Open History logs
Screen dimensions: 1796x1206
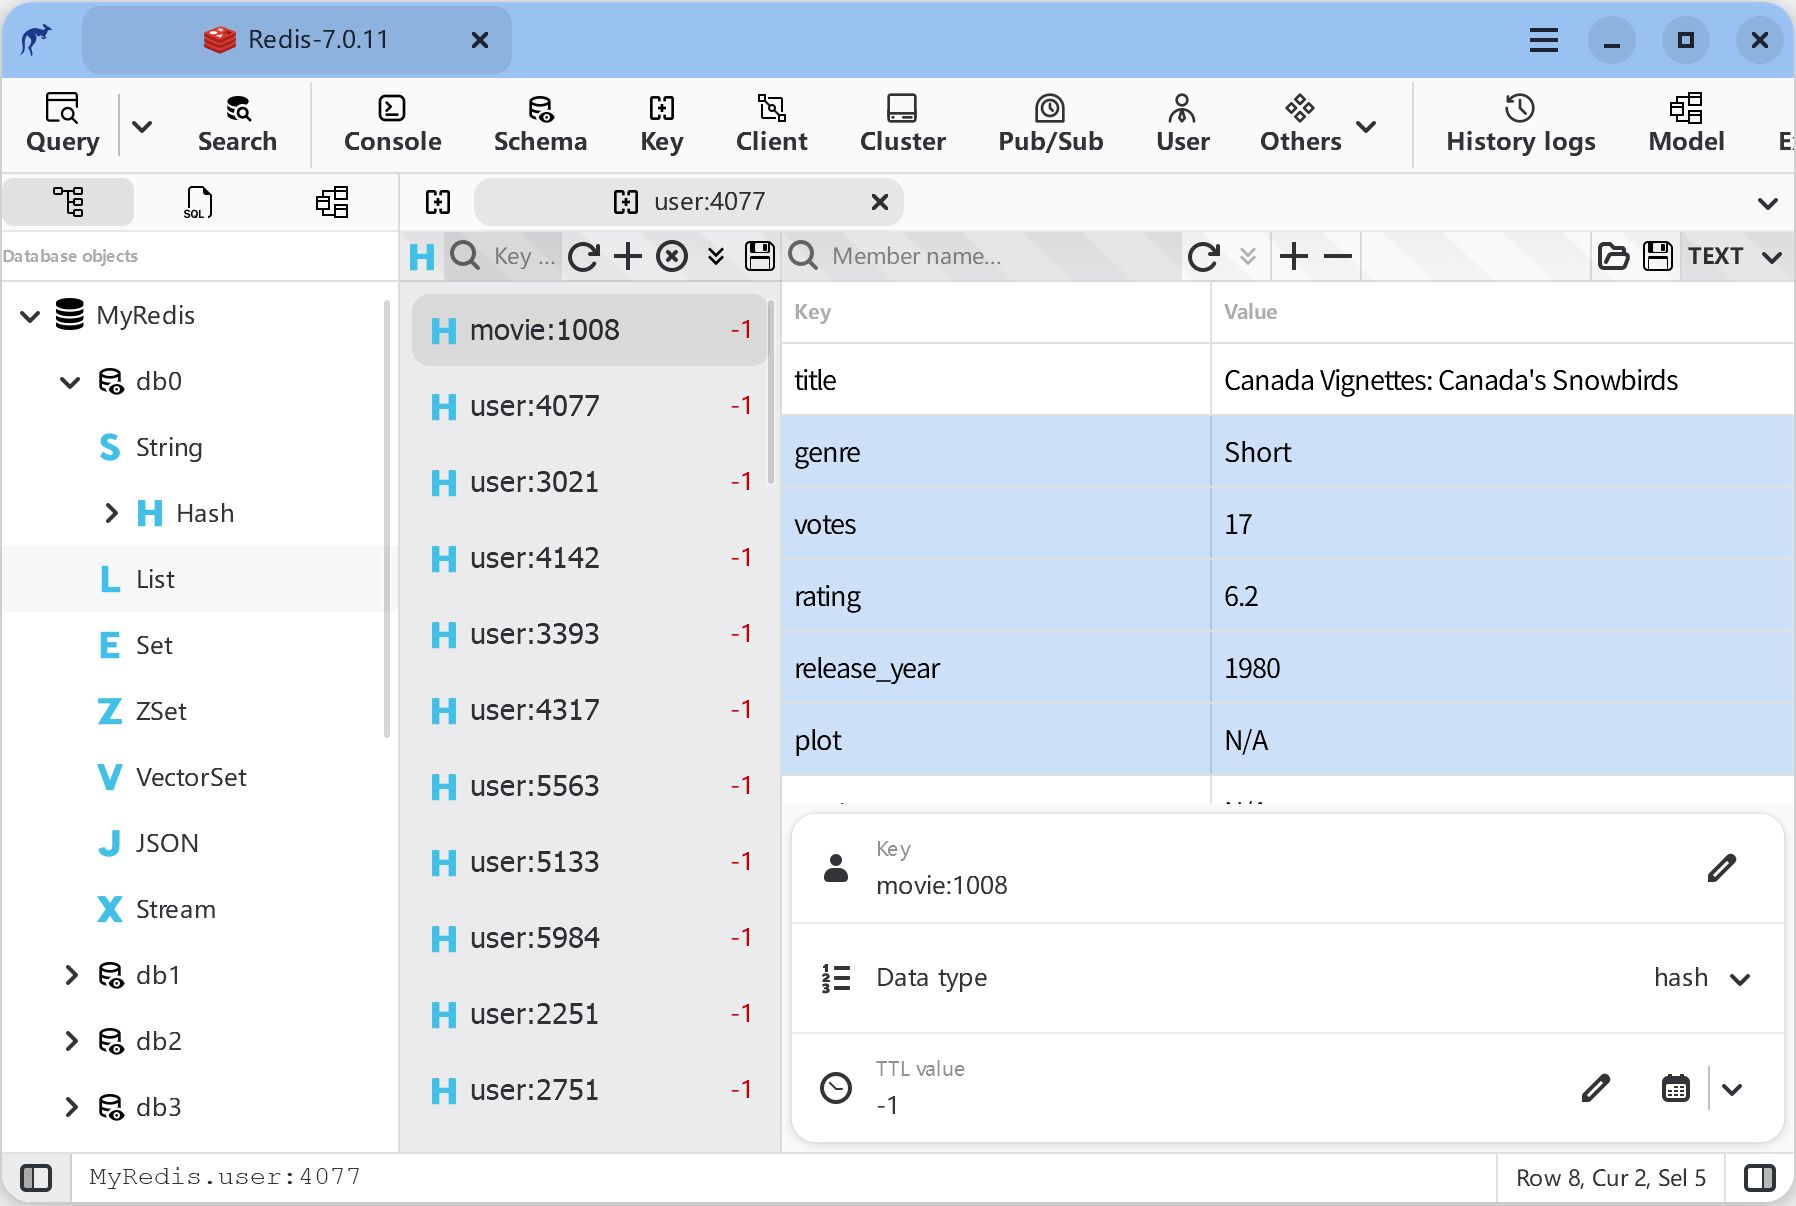pos(1520,124)
